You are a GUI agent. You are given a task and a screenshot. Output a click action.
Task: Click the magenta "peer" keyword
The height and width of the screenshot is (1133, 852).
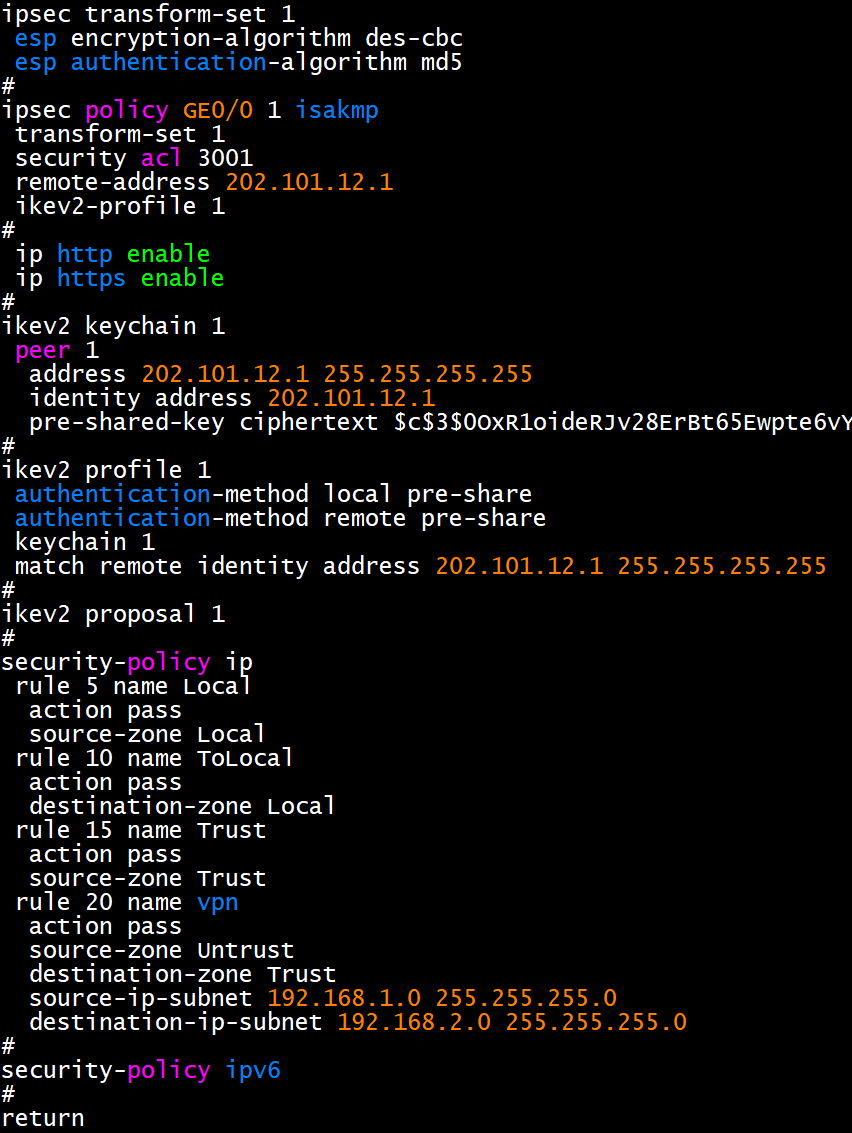click(43, 350)
